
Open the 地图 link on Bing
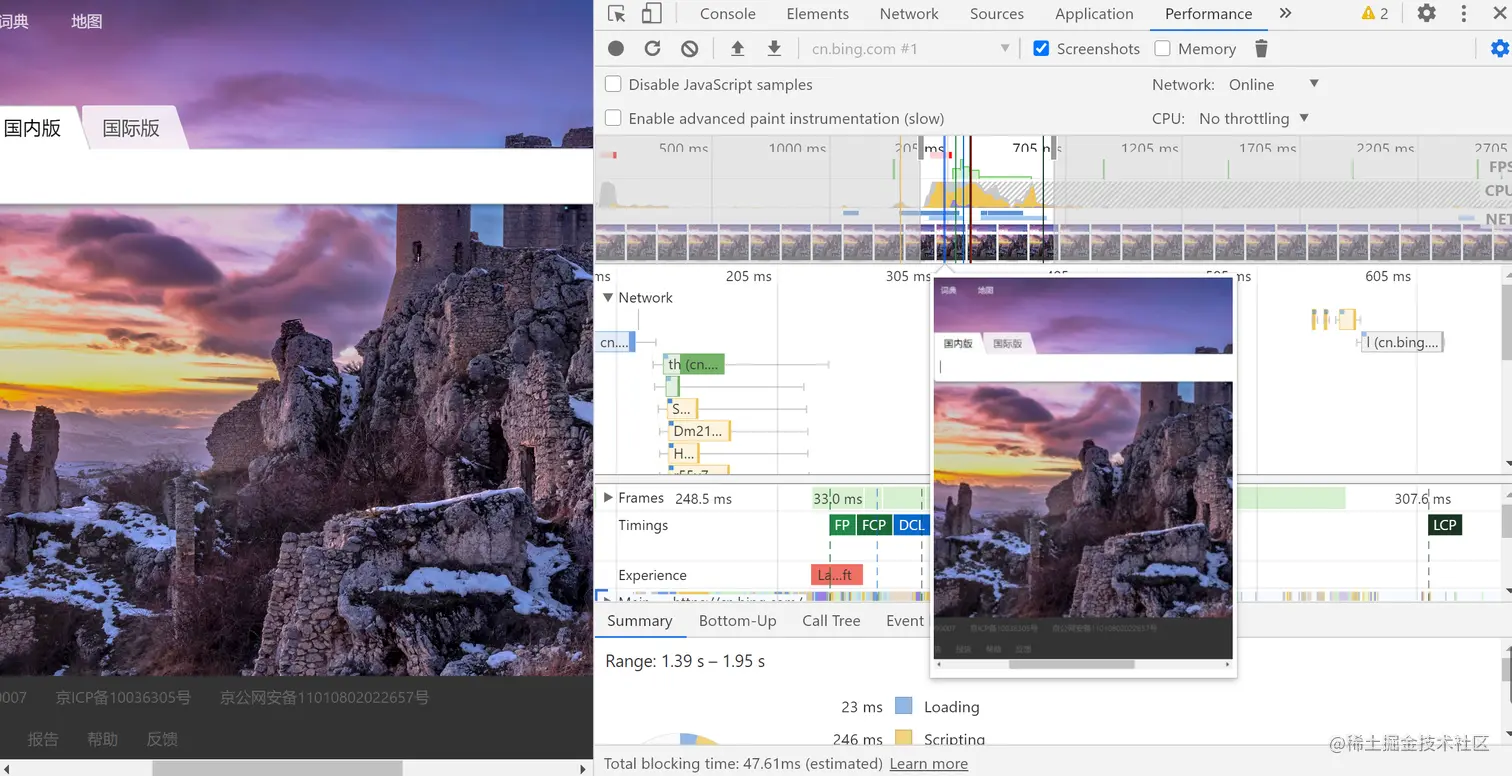point(87,21)
